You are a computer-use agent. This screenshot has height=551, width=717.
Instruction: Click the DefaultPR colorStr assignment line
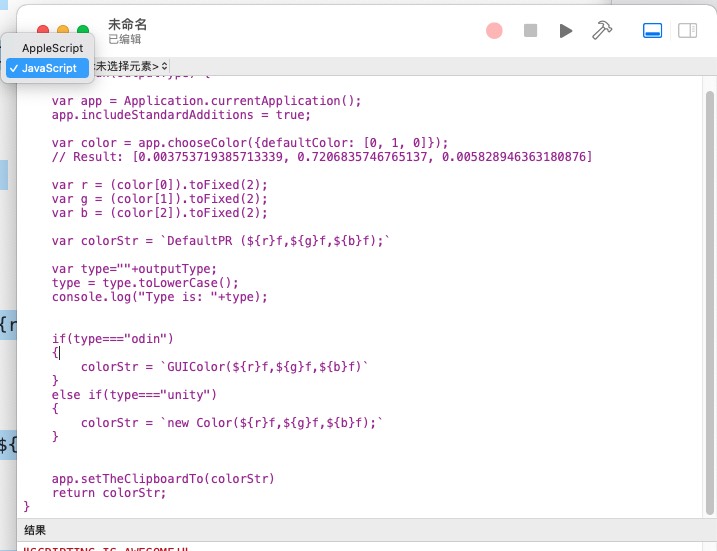[x=220, y=241]
